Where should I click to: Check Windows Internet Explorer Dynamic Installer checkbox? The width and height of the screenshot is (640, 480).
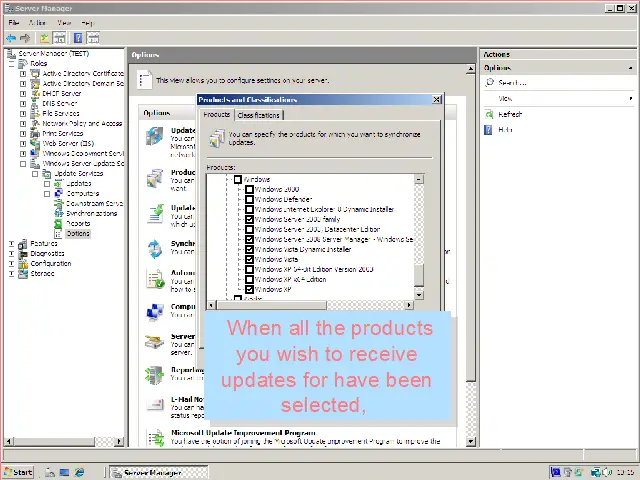249,209
